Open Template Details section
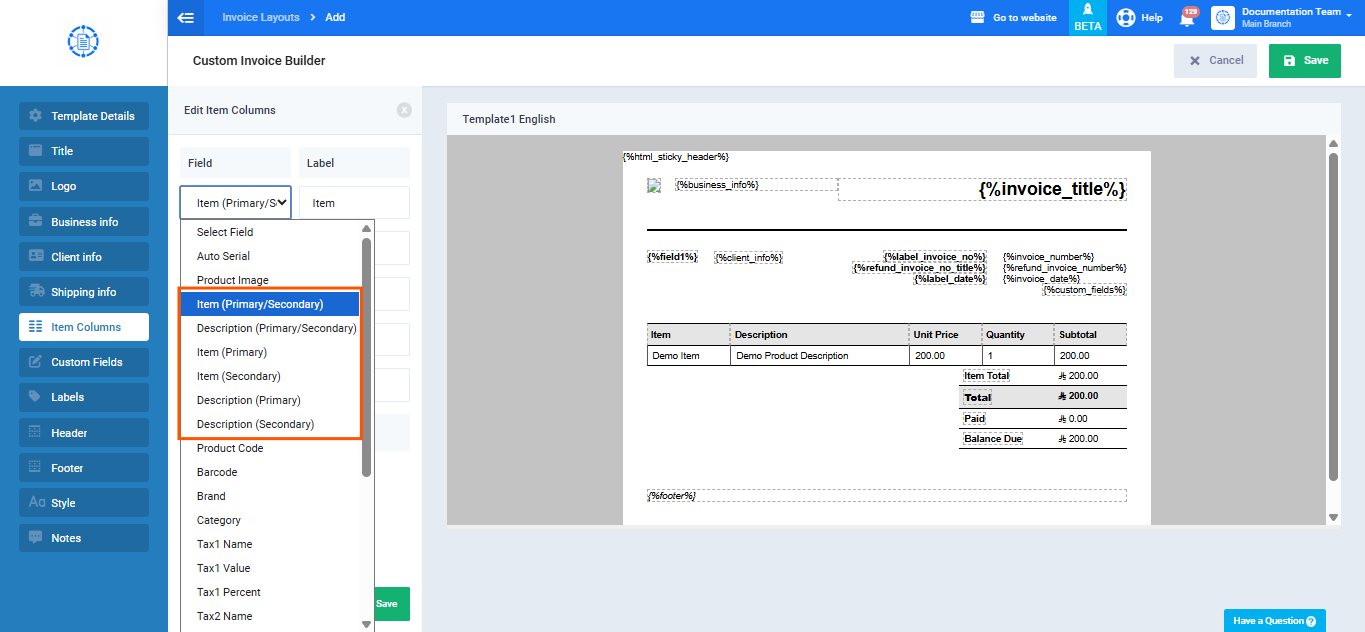 [84, 116]
